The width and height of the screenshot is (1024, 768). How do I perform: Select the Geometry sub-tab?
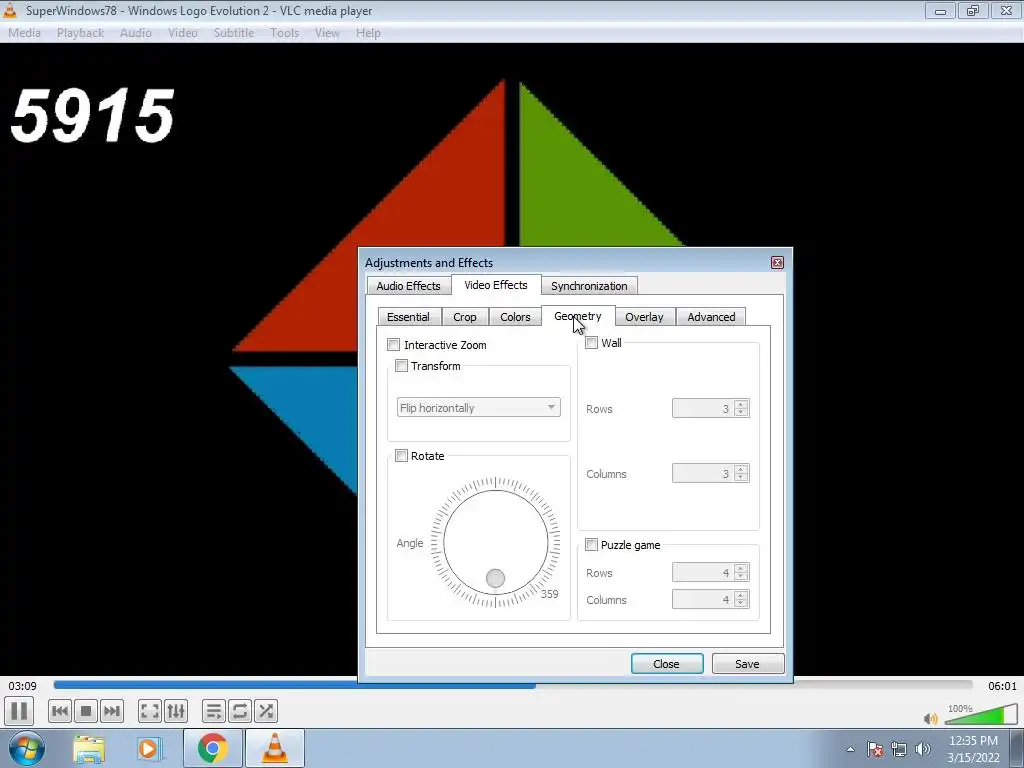click(578, 315)
